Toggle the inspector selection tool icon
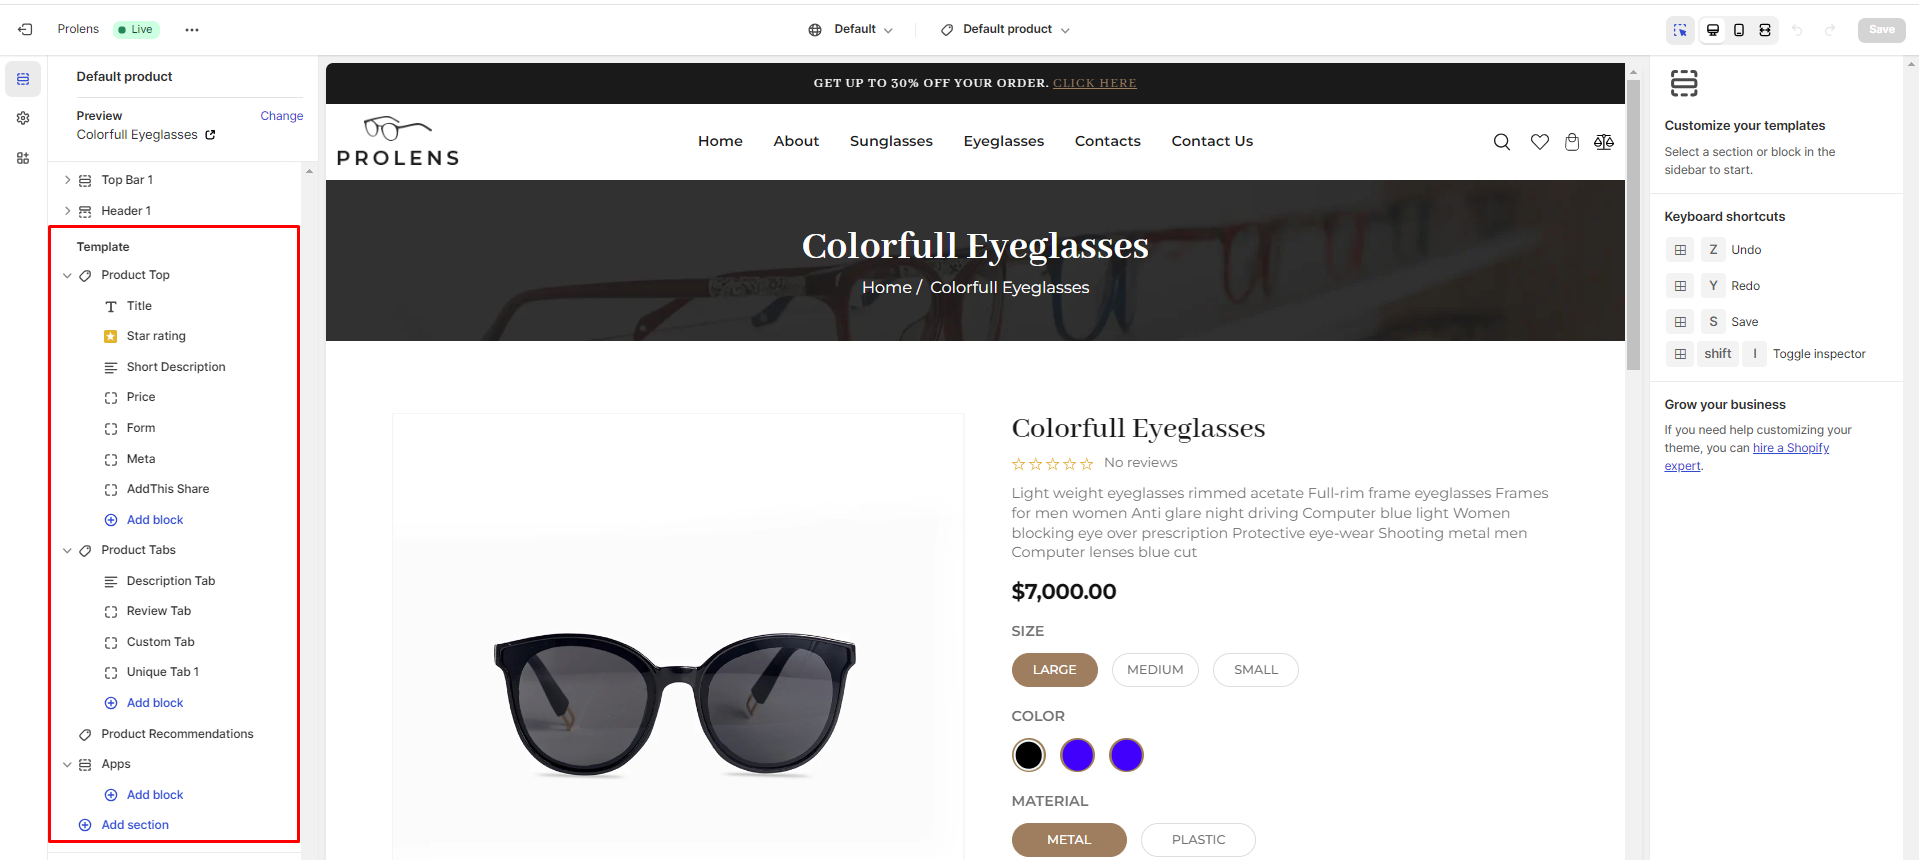 [x=1680, y=30]
